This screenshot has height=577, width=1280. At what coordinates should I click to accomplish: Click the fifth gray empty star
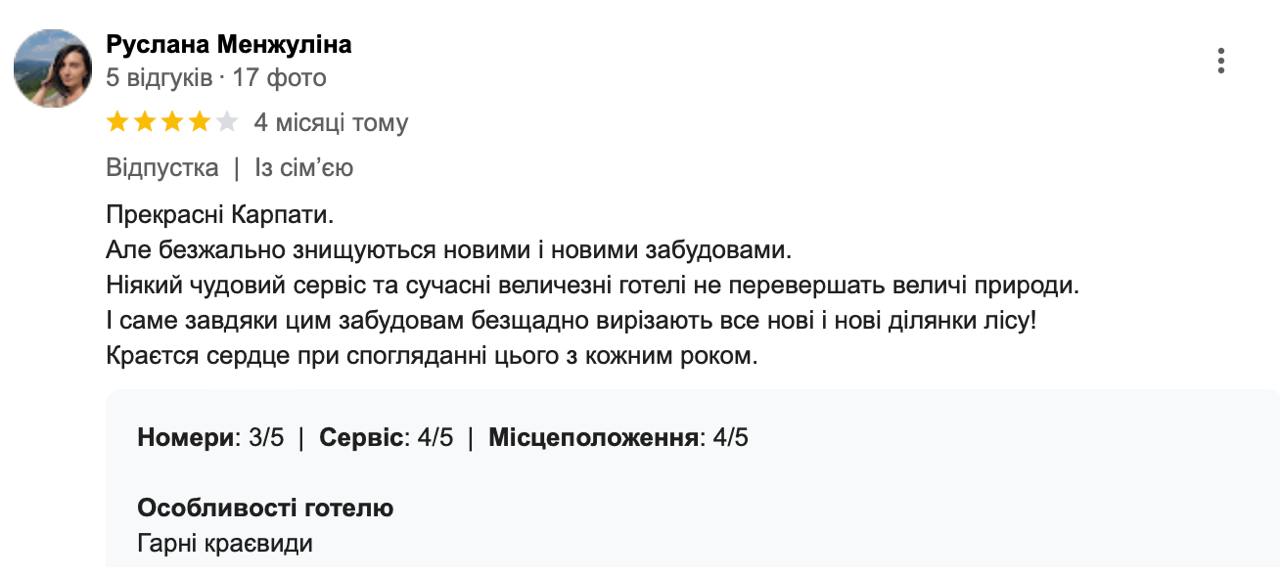point(227,123)
